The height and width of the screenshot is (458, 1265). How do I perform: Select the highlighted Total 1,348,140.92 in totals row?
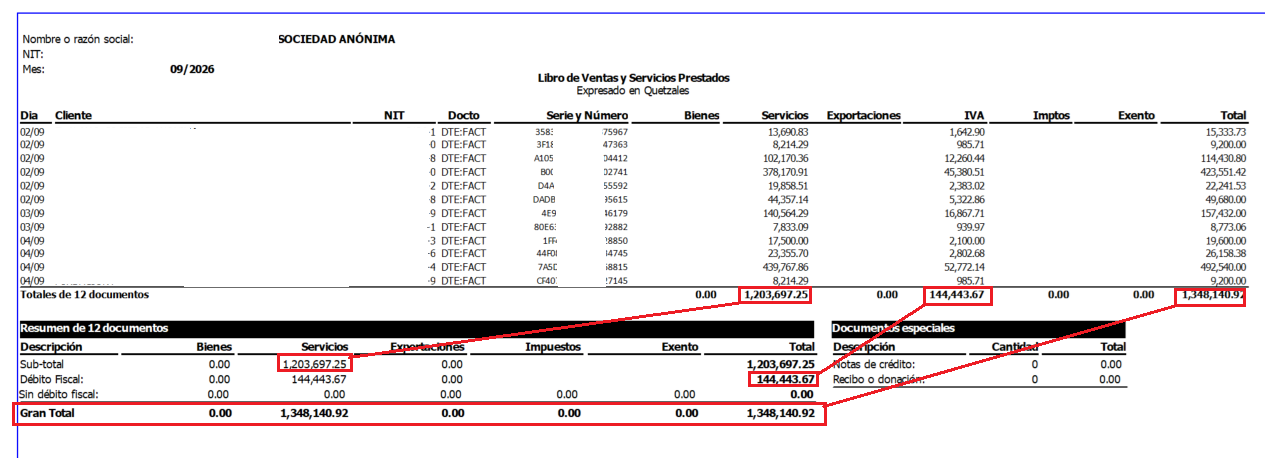(x=1211, y=295)
